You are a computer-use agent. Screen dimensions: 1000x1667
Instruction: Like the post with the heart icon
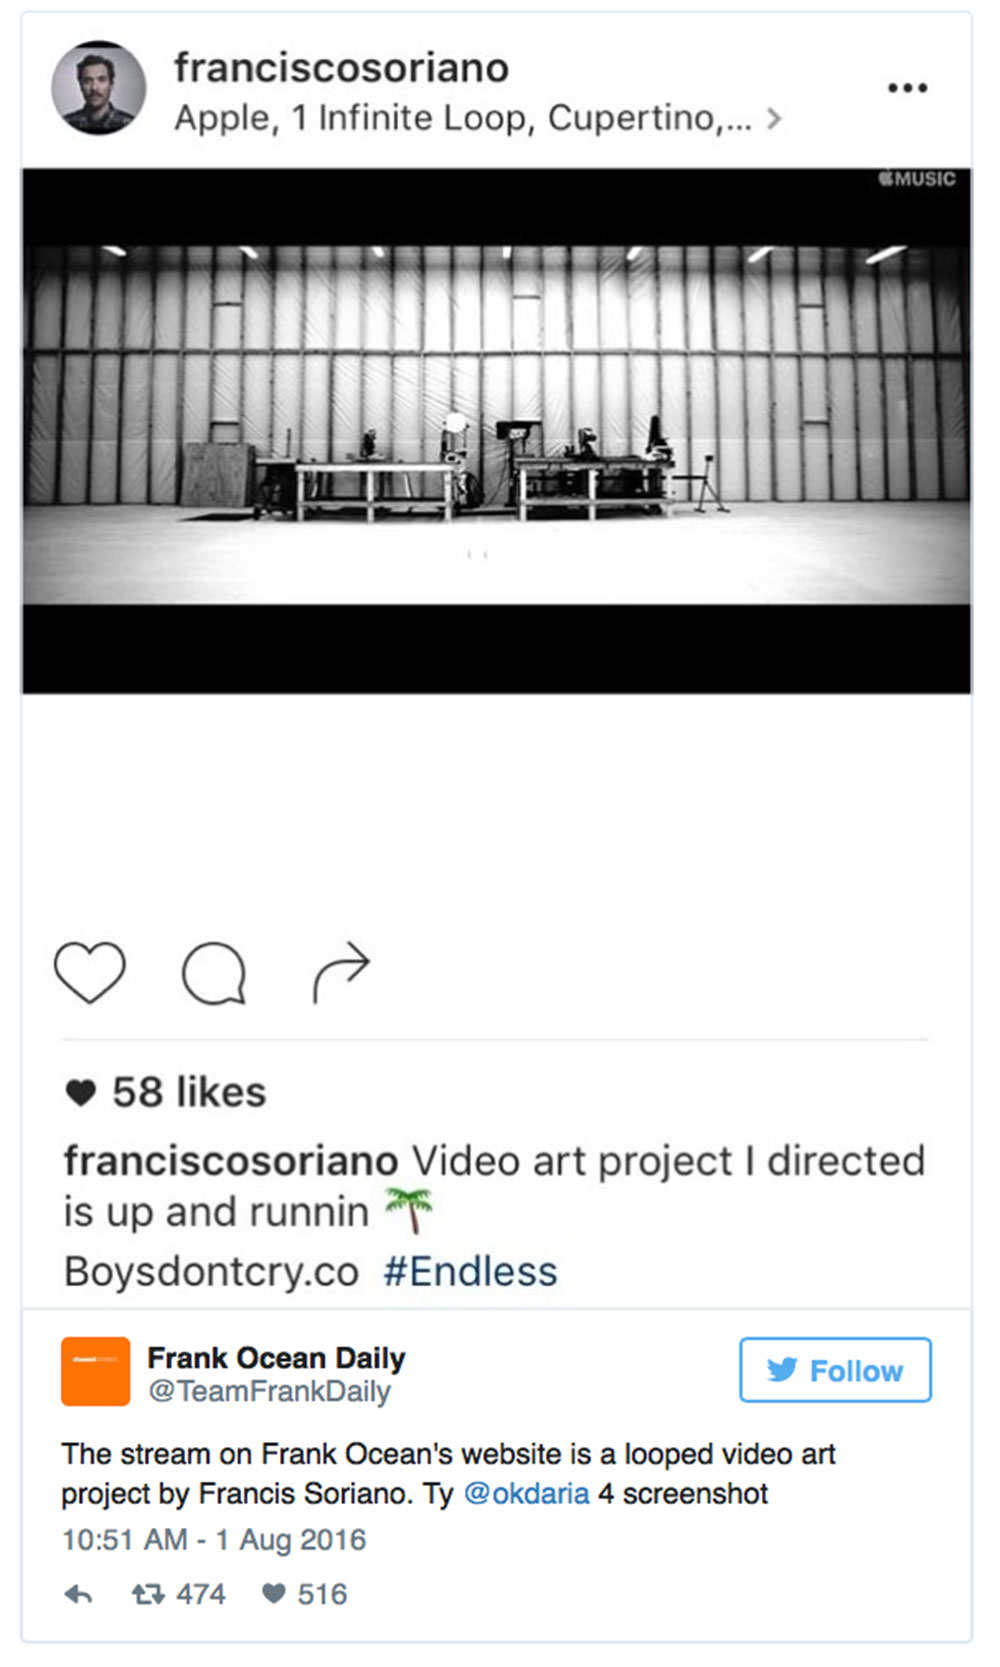[89, 971]
